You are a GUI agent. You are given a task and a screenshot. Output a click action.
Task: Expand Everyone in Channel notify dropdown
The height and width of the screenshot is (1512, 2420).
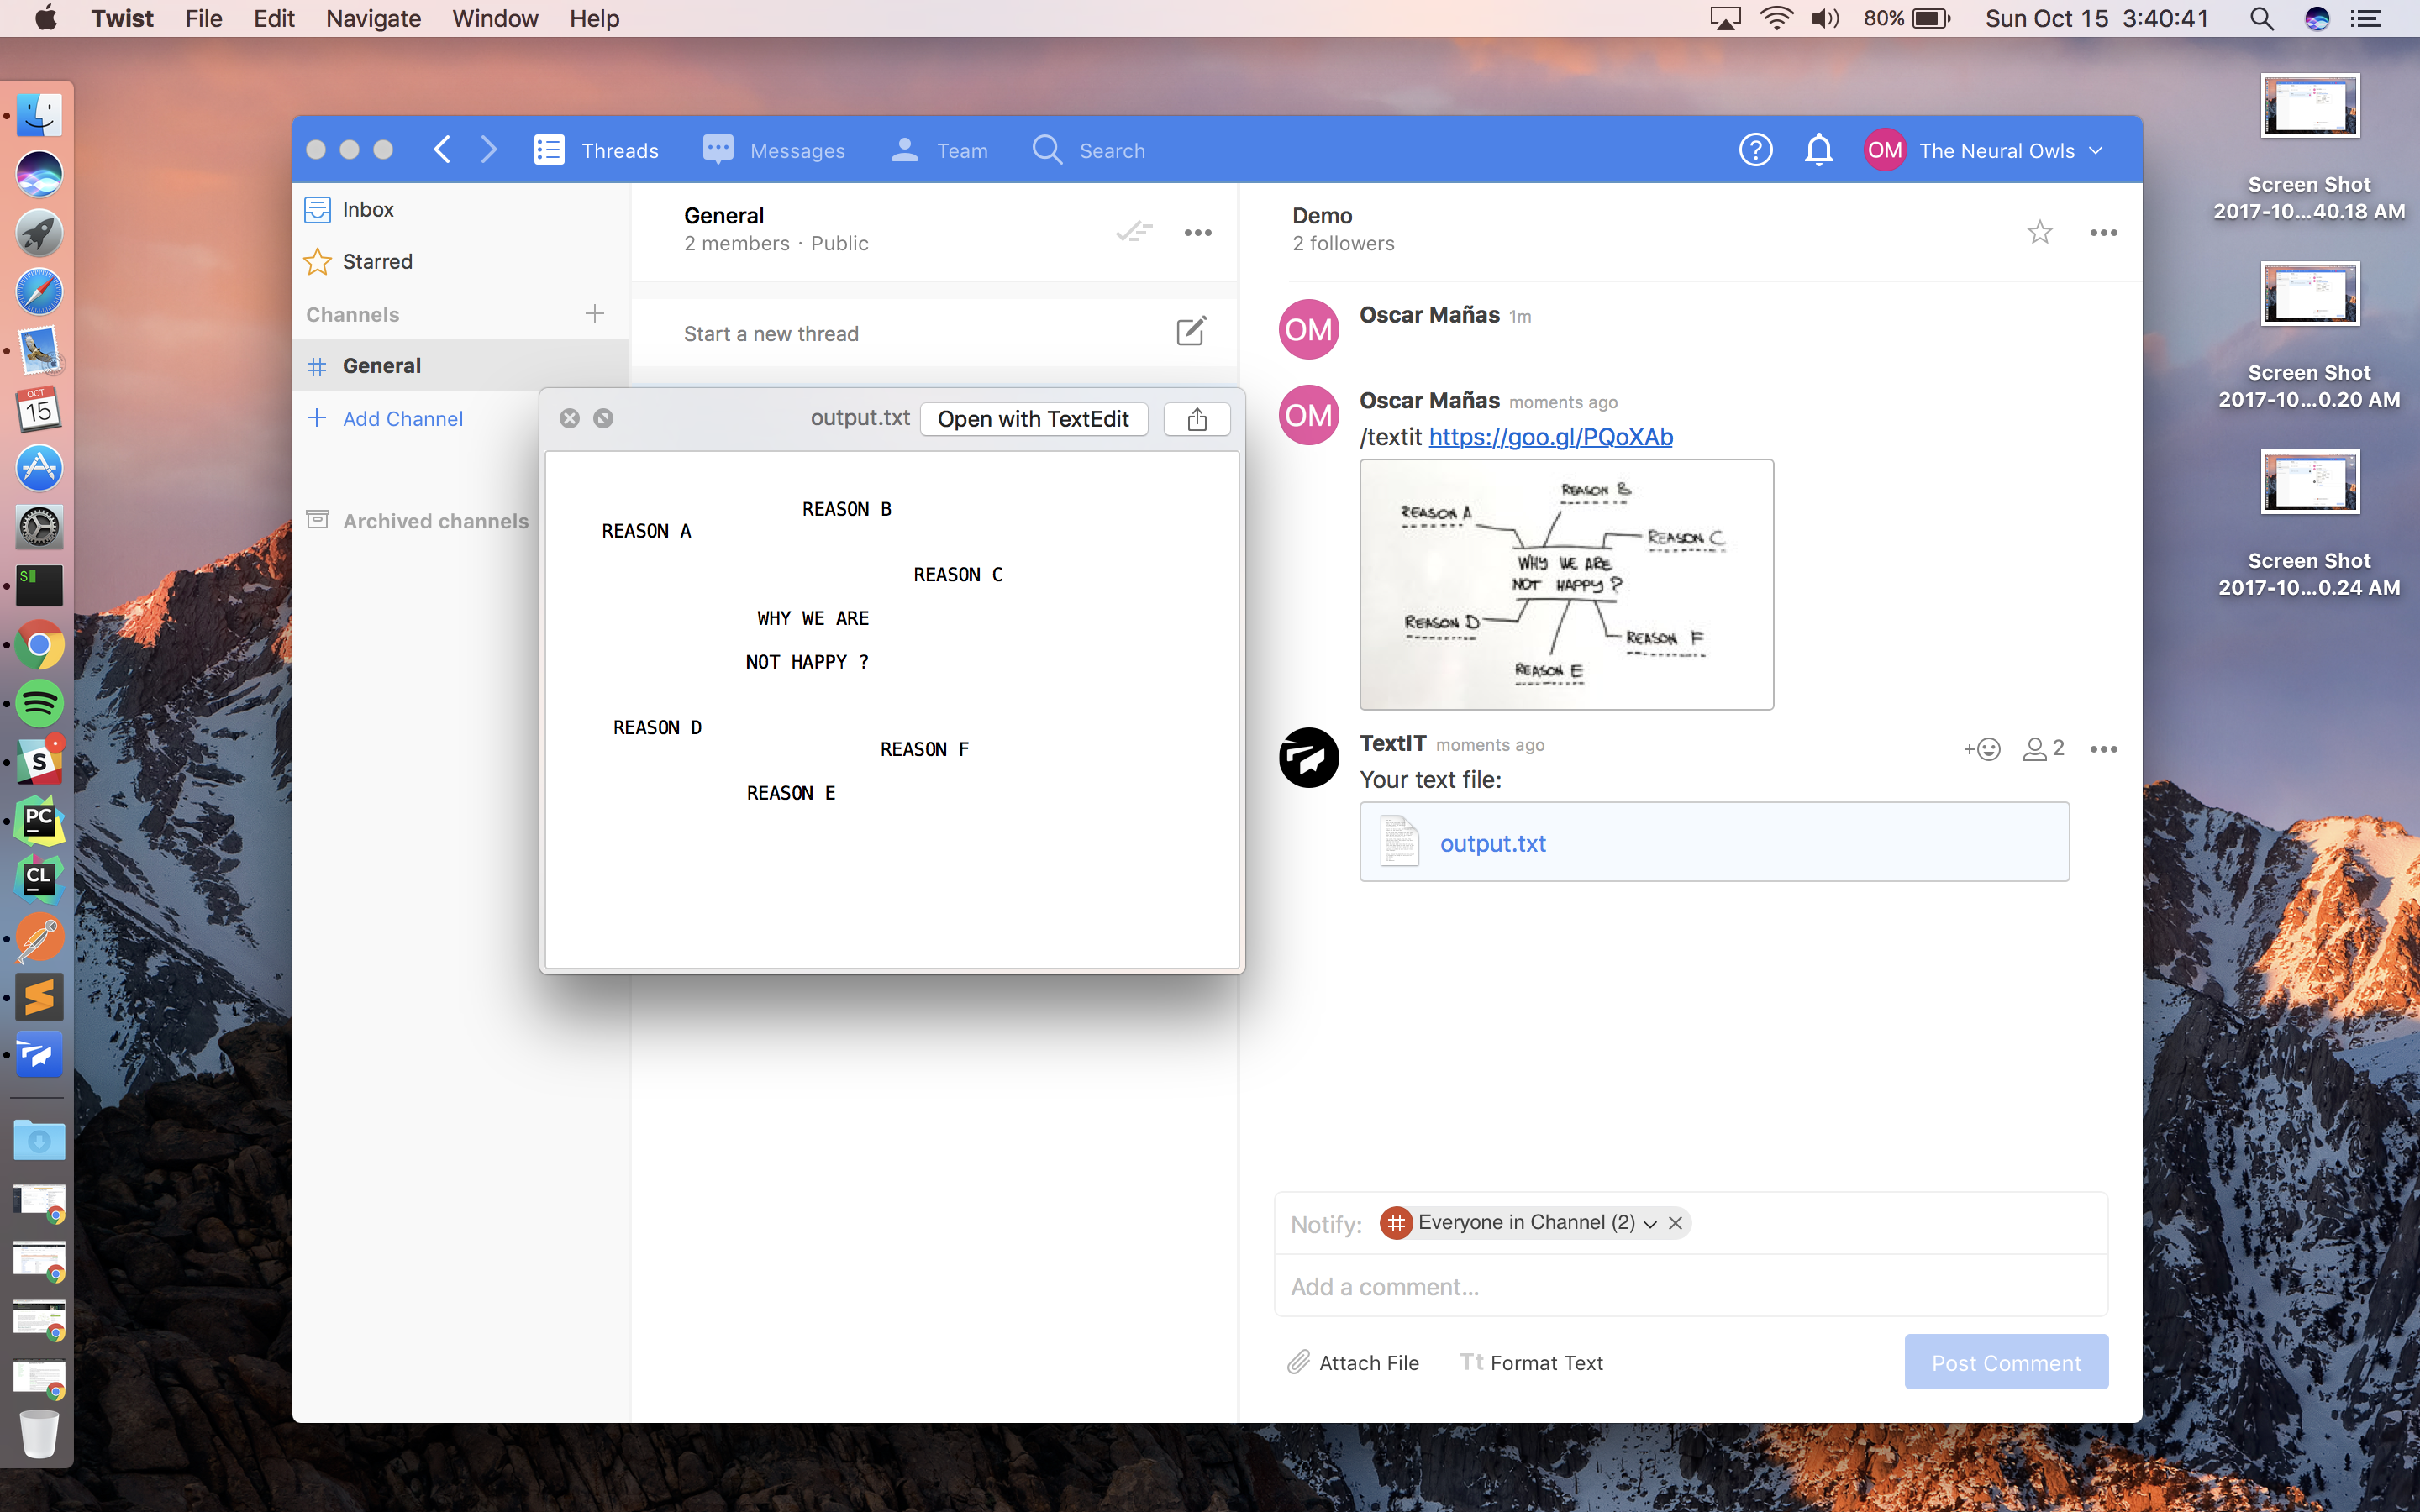coord(1650,1223)
